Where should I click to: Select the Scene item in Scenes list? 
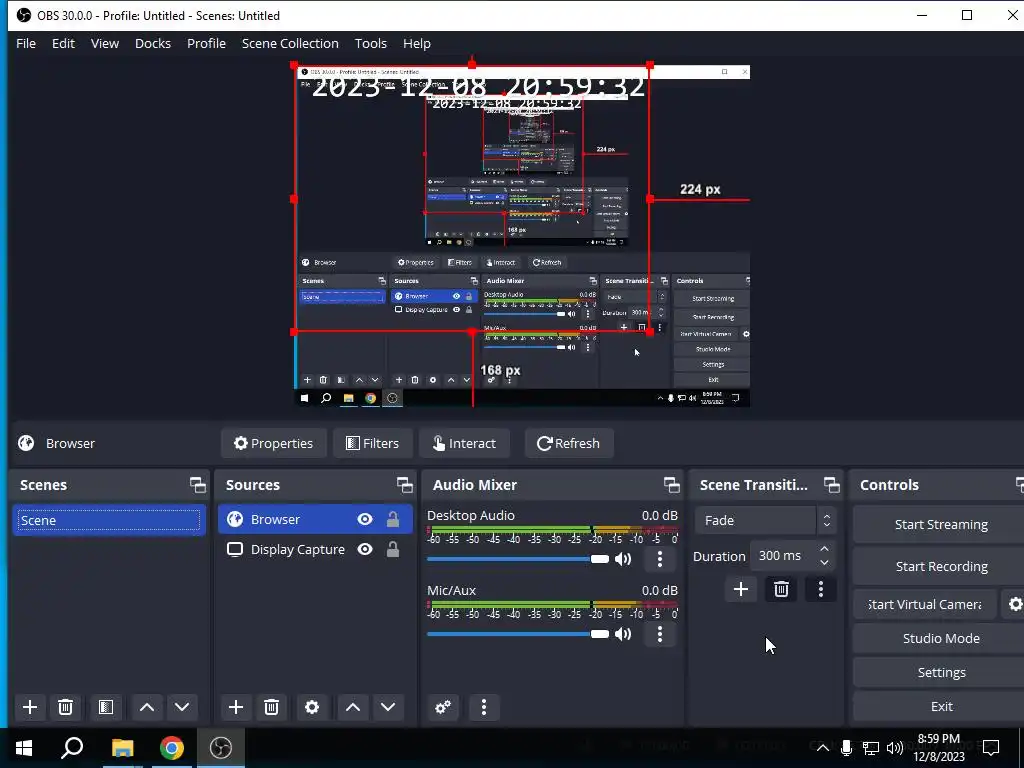[x=108, y=520]
